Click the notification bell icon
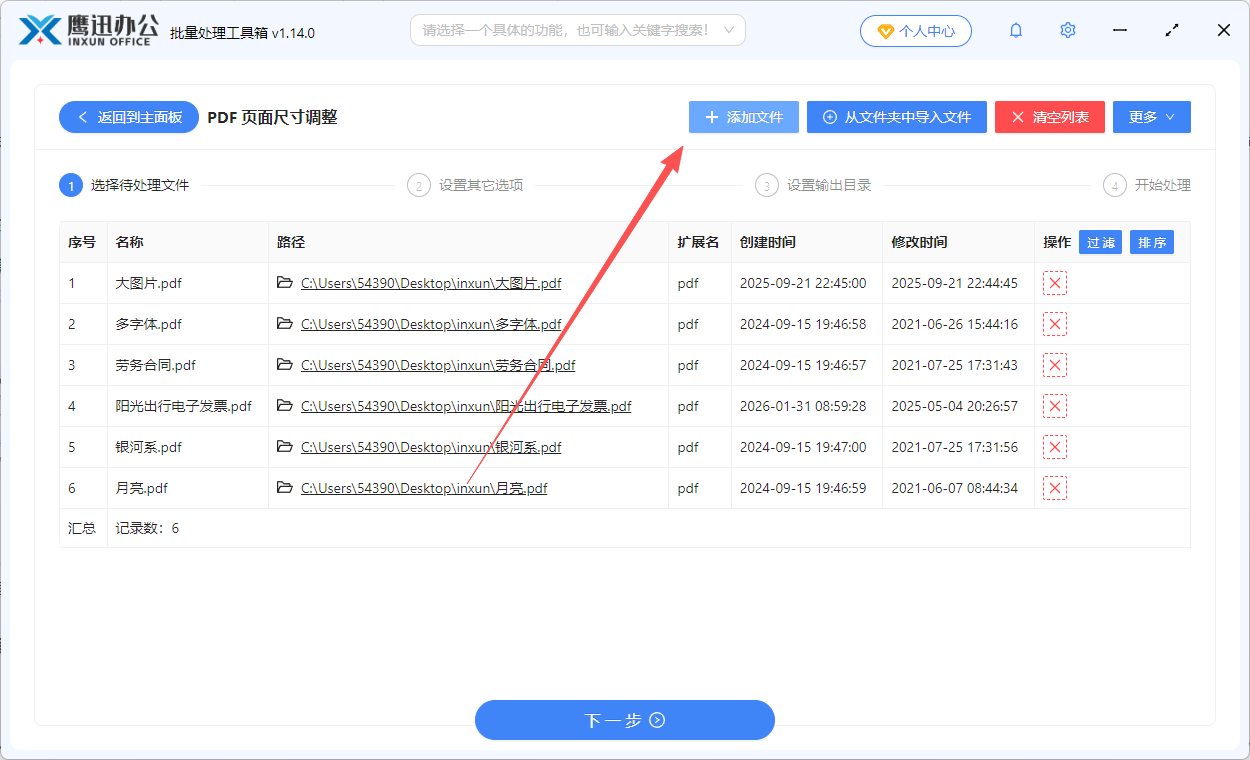Image resolution: width=1250 pixels, height=760 pixels. click(1015, 30)
